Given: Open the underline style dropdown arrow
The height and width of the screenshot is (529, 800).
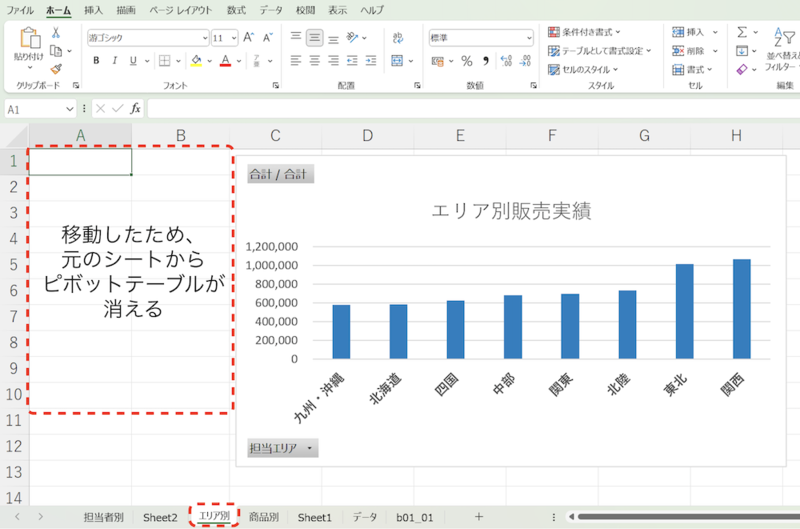Looking at the screenshot, I should (x=147, y=61).
